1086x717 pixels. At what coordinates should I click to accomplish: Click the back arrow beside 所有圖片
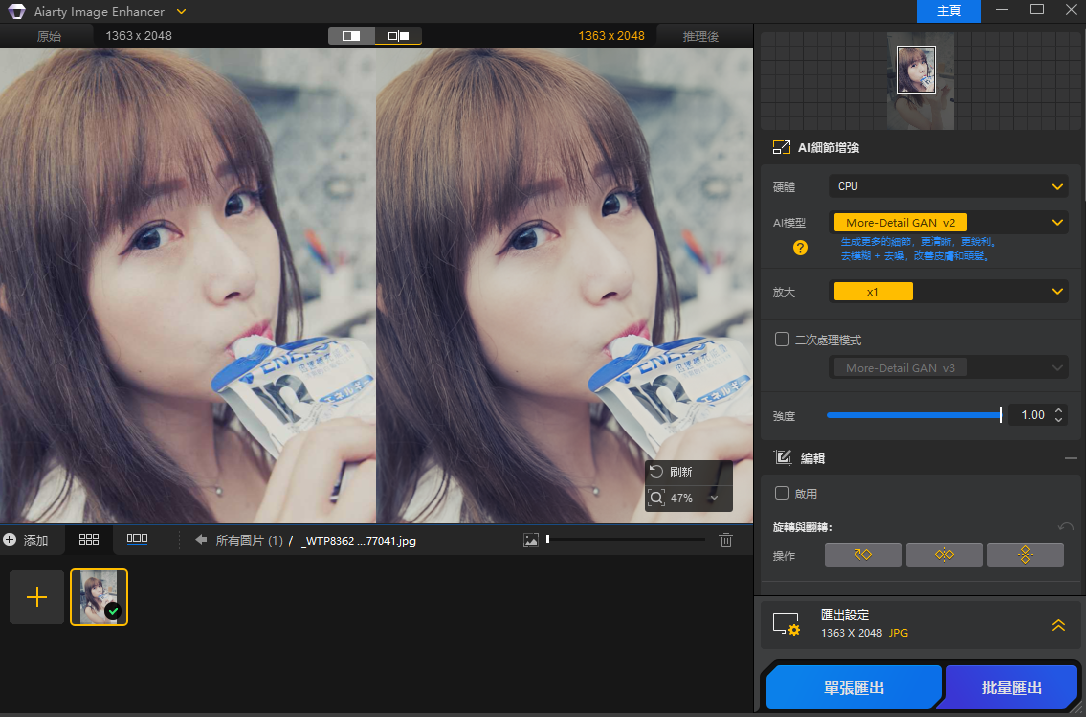click(201, 540)
